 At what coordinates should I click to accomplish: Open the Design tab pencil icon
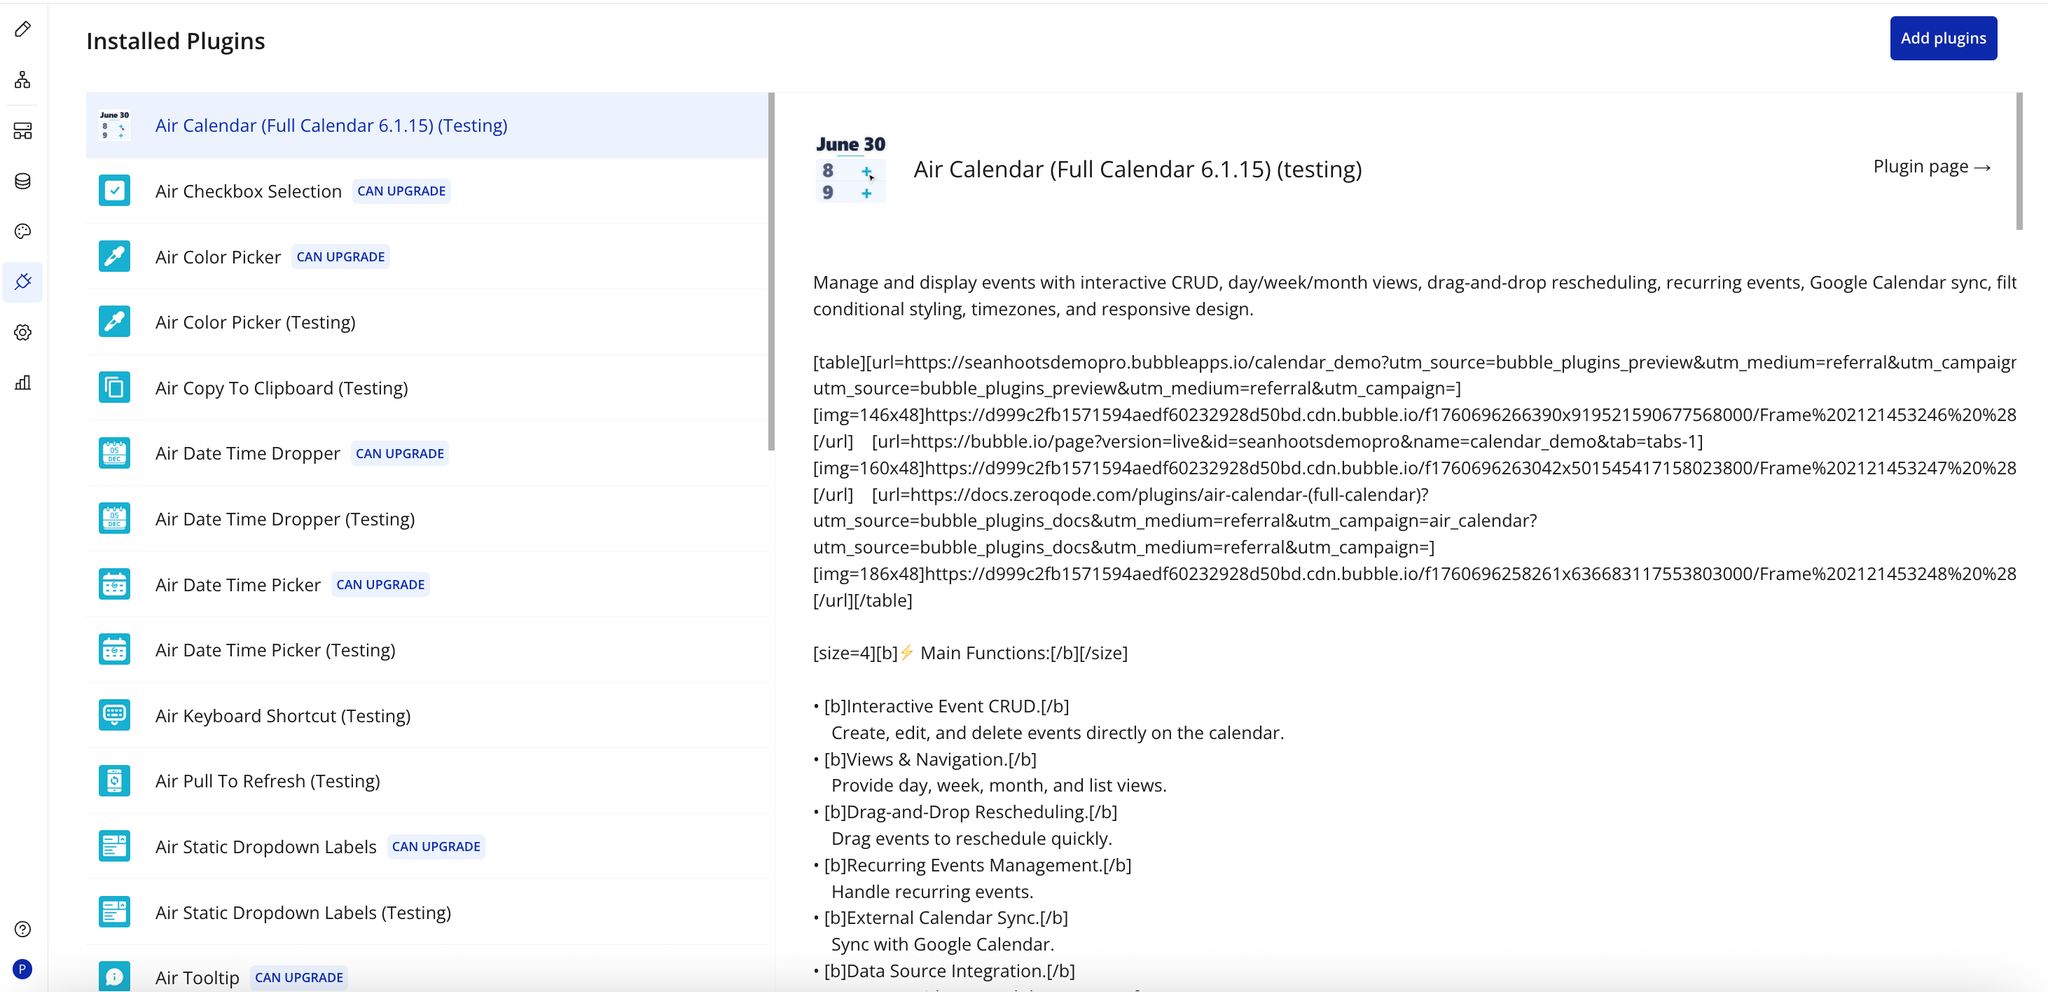pyautogui.click(x=23, y=30)
